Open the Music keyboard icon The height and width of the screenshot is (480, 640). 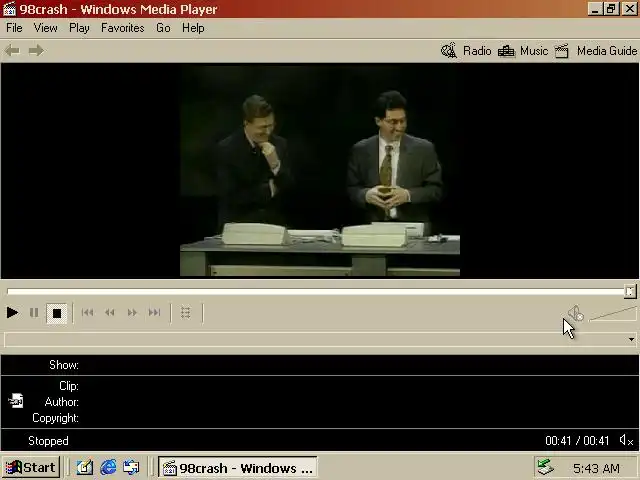[x=506, y=51]
